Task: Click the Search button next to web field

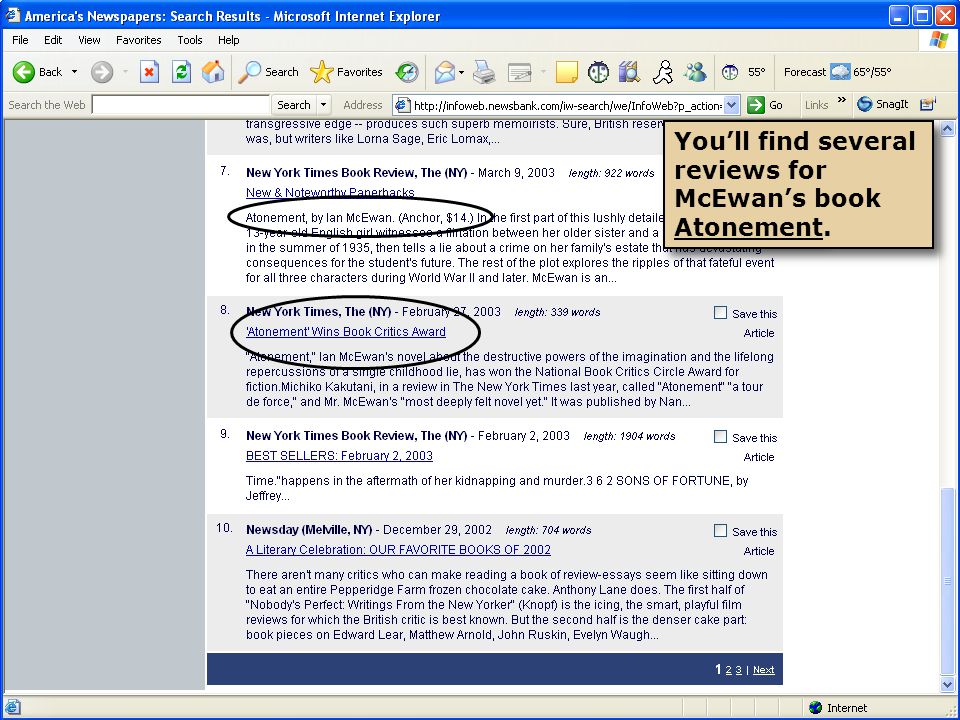Action: tap(294, 105)
